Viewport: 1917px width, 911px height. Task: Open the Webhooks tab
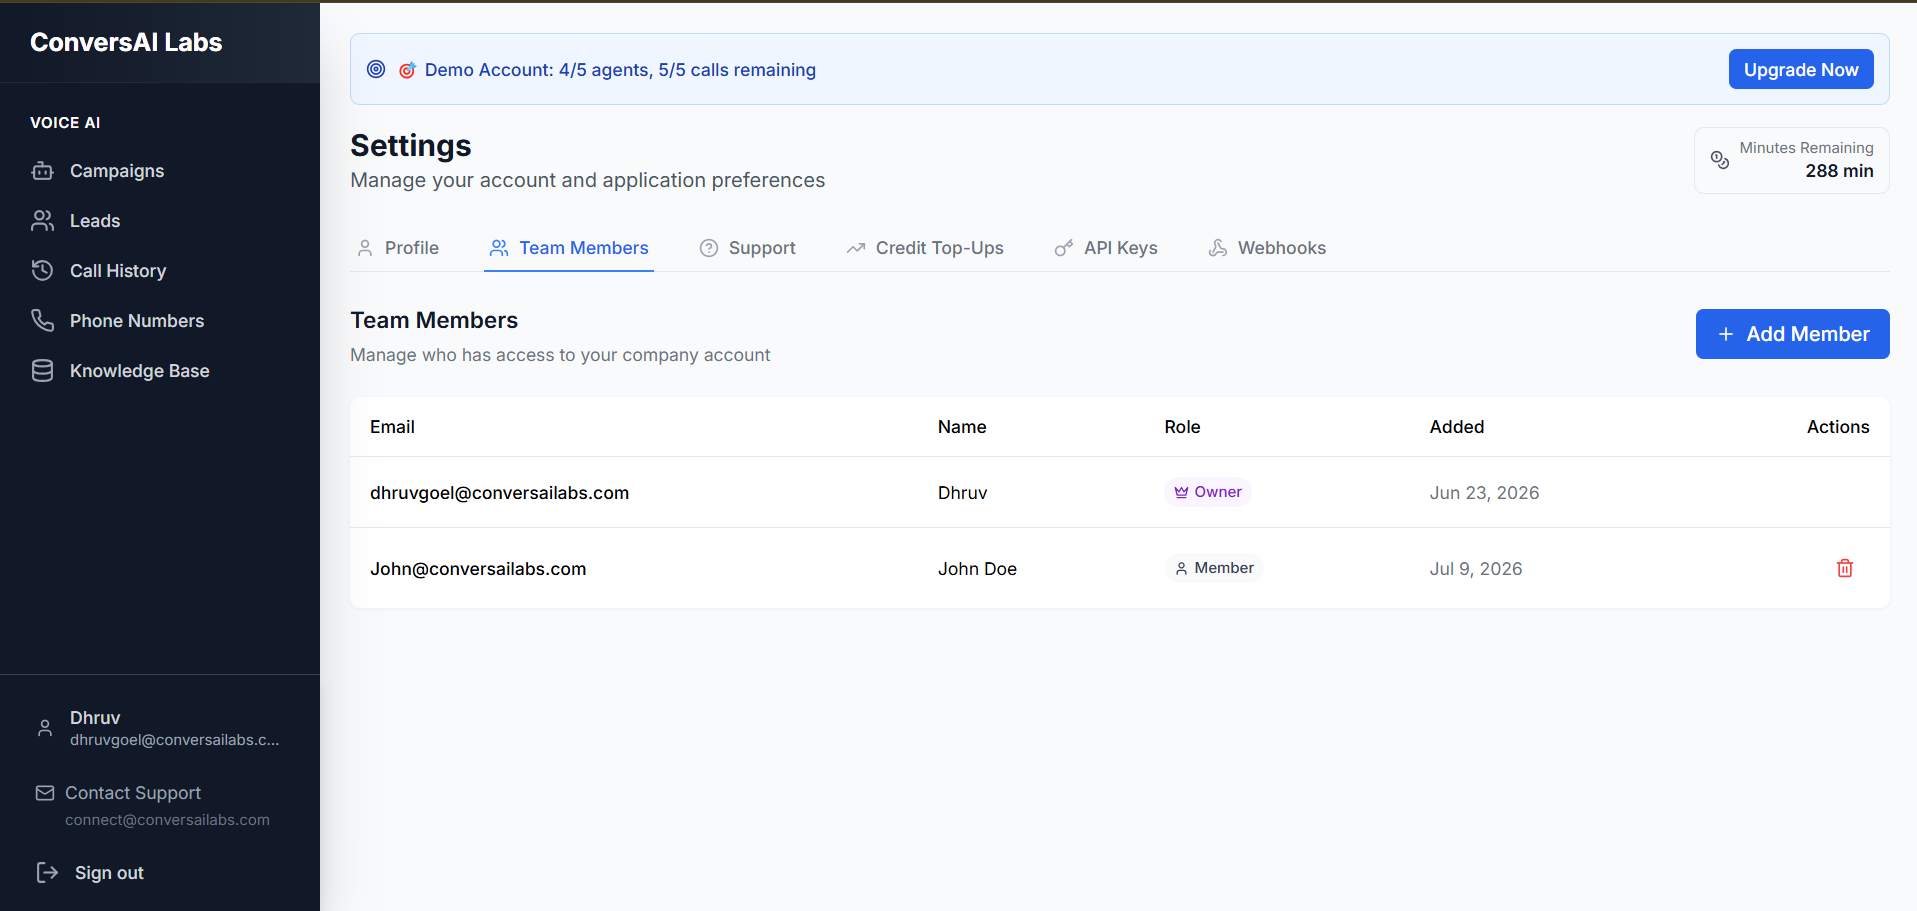(x=1267, y=248)
